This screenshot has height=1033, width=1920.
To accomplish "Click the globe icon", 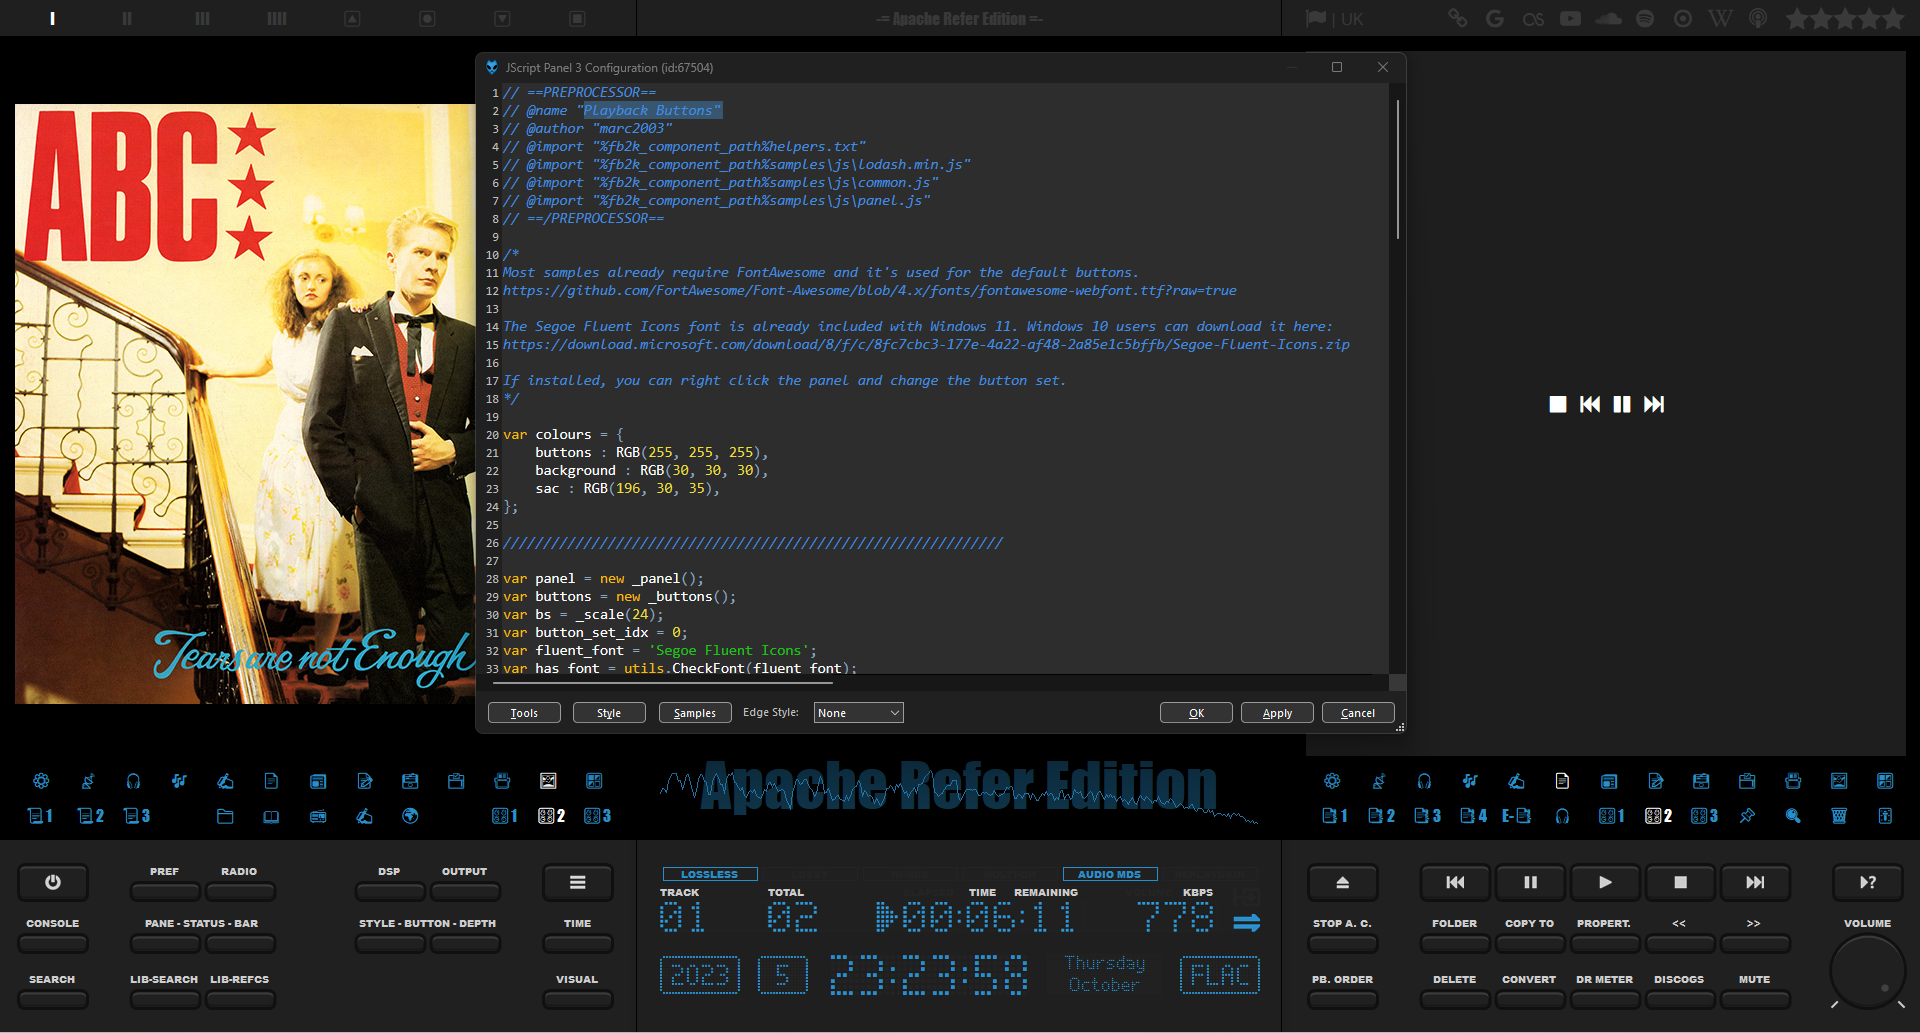I will tap(410, 816).
